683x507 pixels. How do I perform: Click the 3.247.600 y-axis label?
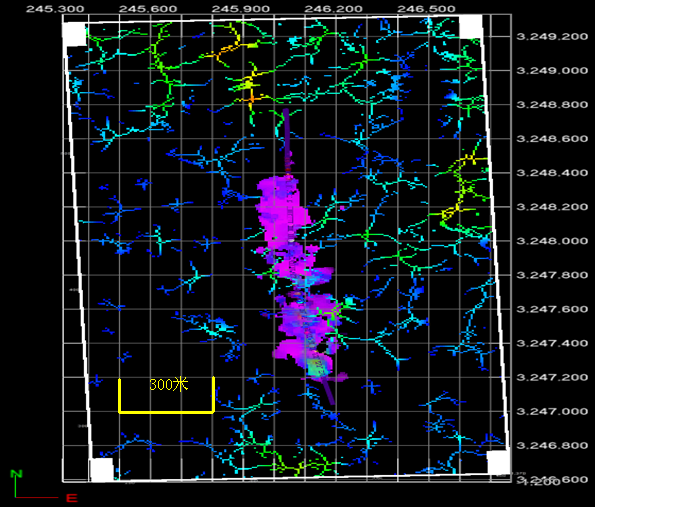pyautogui.click(x=551, y=309)
